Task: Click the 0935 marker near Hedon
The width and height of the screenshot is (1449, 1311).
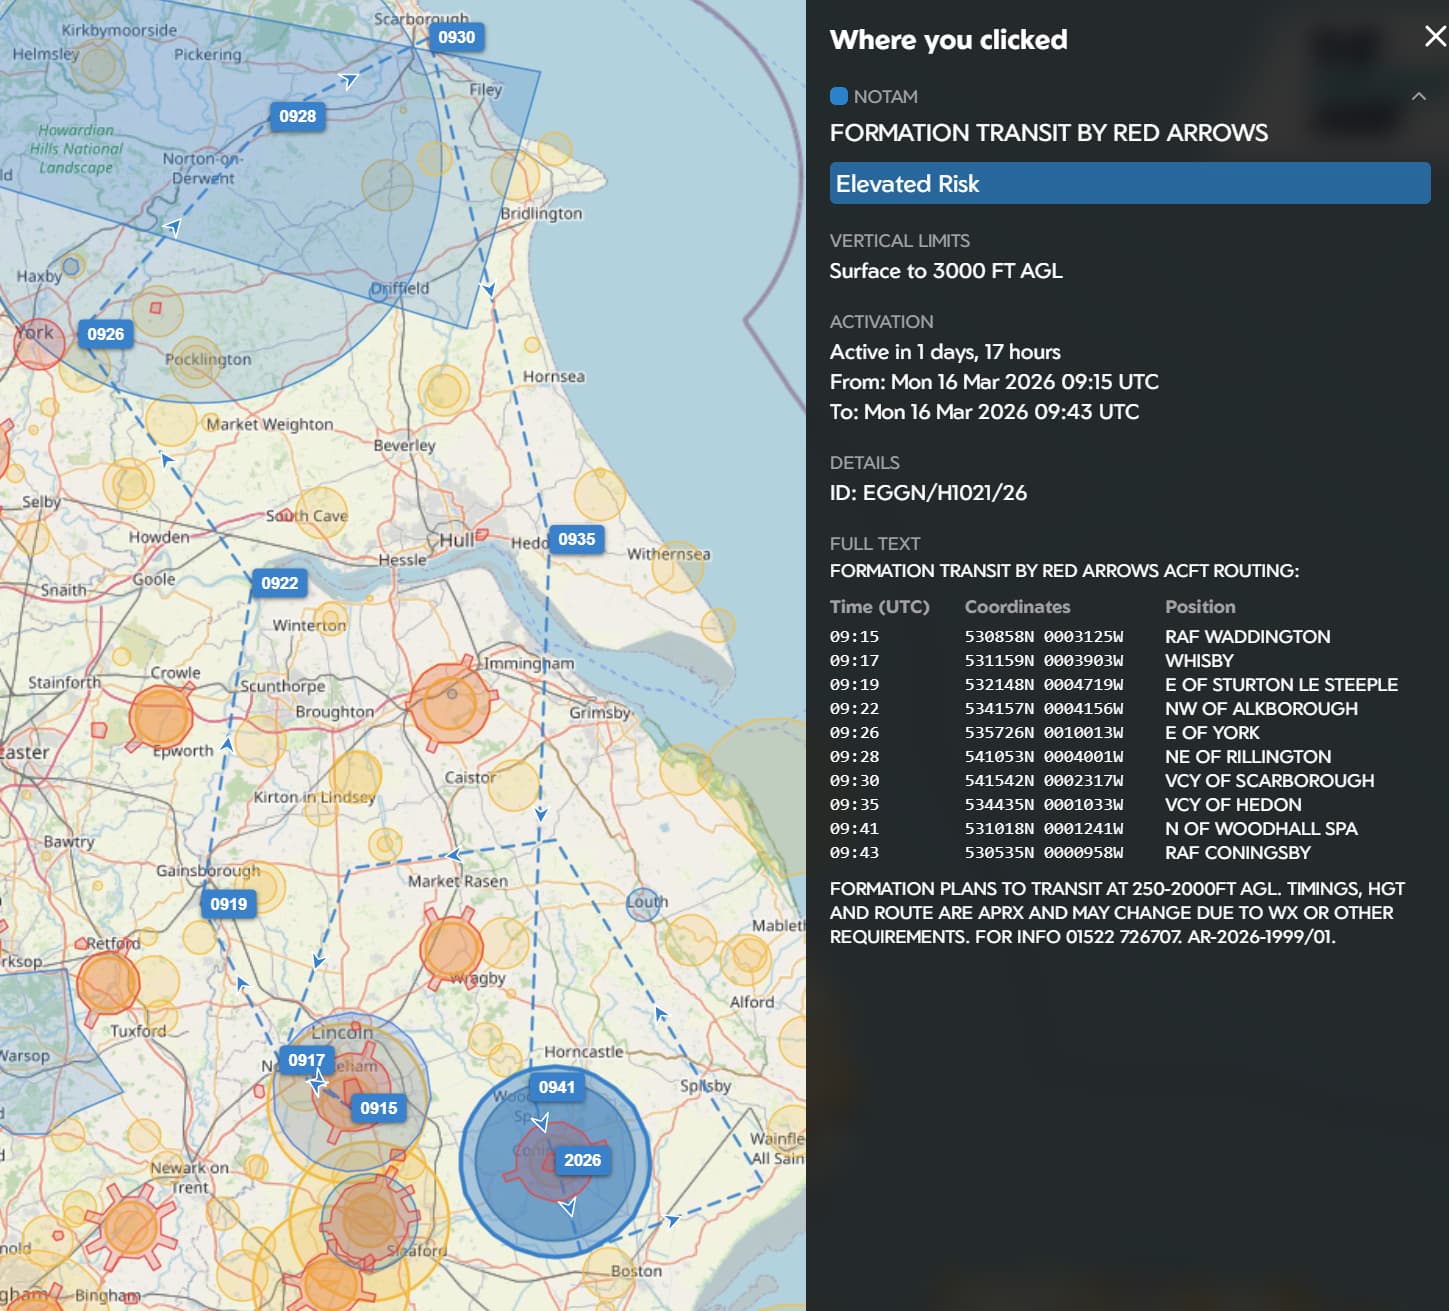Action: click(x=576, y=540)
